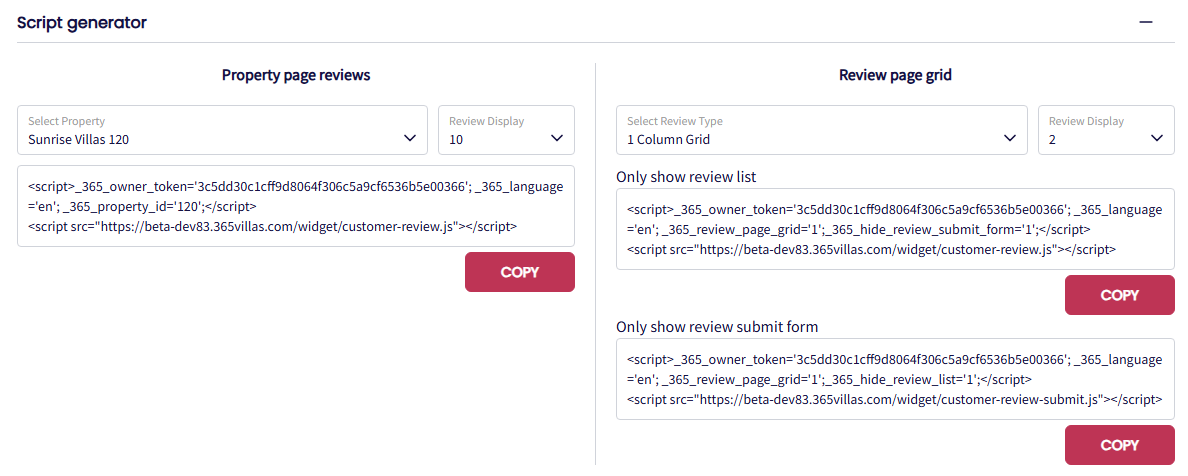Image resolution: width=1188 pixels, height=476 pixels.
Task: Click the '1 Column Grid' value
Action: (x=668, y=139)
